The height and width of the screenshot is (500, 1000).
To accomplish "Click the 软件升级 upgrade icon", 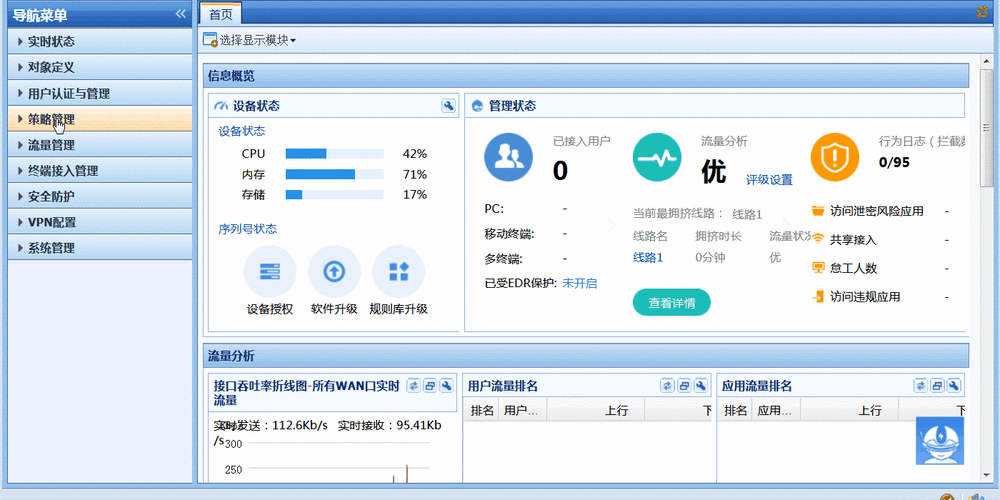I will [x=334, y=272].
